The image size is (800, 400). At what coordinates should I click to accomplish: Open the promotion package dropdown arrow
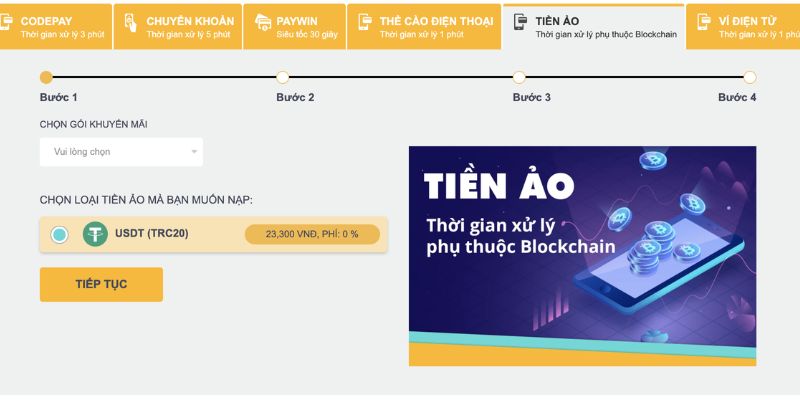coord(194,152)
